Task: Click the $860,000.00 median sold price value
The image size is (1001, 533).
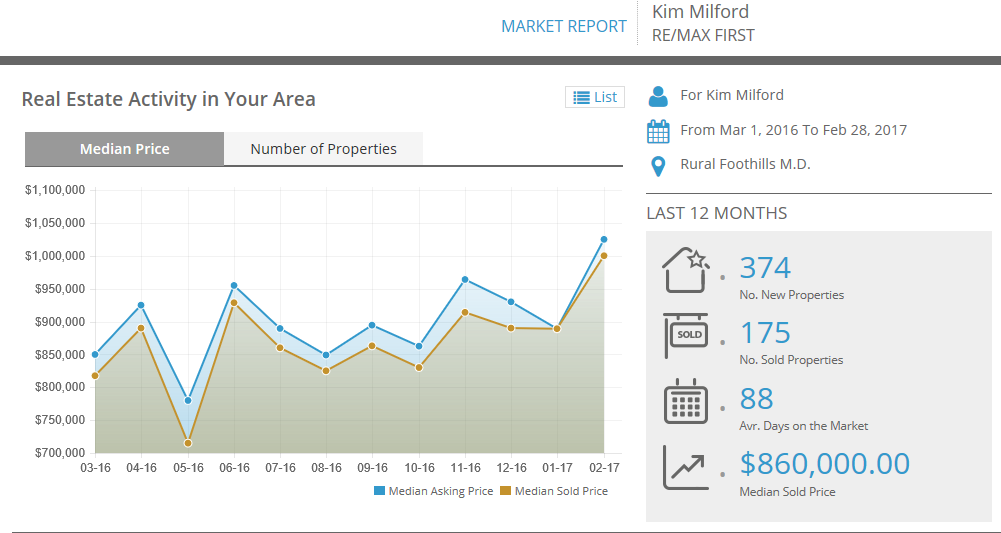Action: click(x=824, y=464)
